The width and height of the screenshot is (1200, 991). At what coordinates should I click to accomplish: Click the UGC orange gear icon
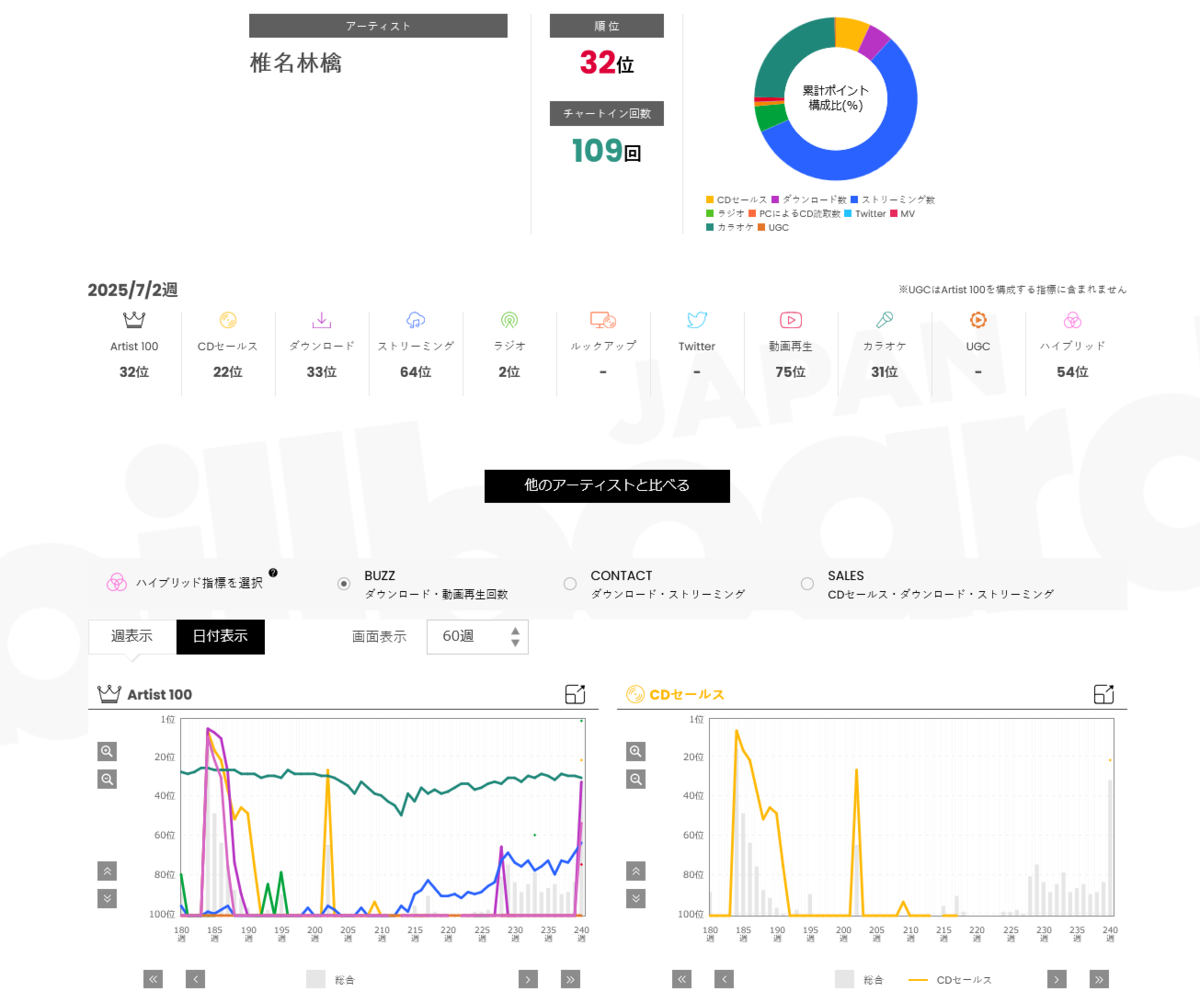[978, 320]
